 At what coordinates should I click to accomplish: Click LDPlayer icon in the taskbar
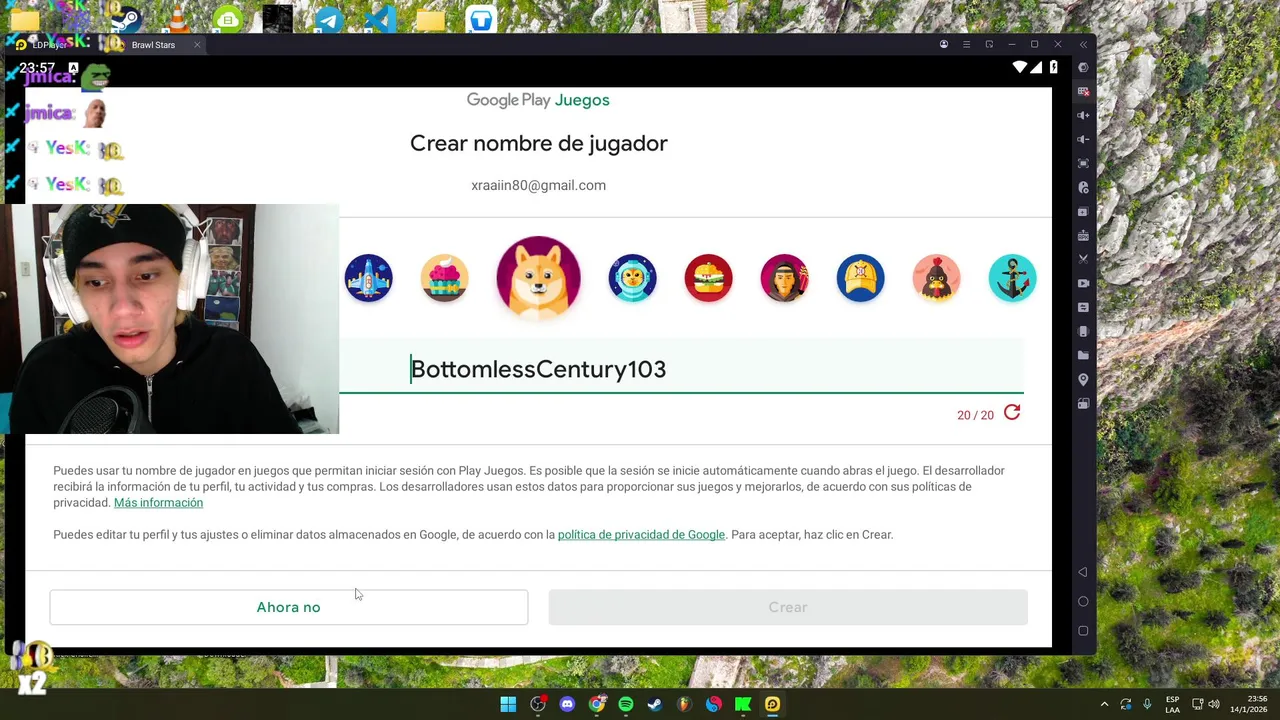(772, 704)
